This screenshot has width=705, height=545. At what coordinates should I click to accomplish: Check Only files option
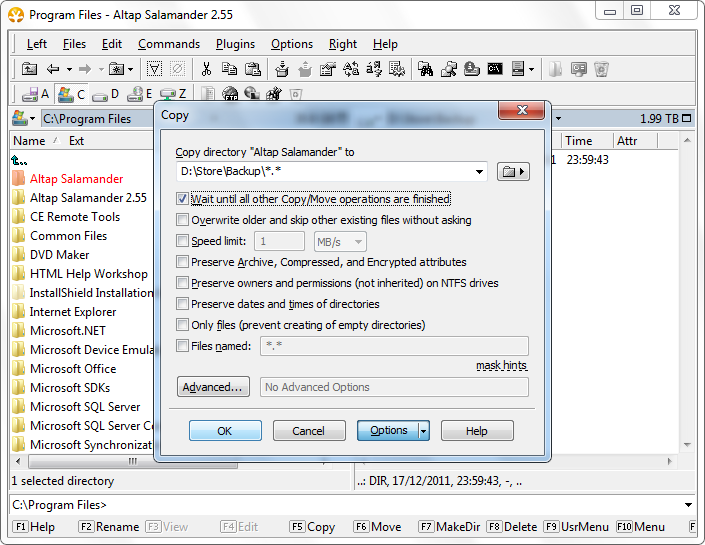pyautogui.click(x=182, y=325)
